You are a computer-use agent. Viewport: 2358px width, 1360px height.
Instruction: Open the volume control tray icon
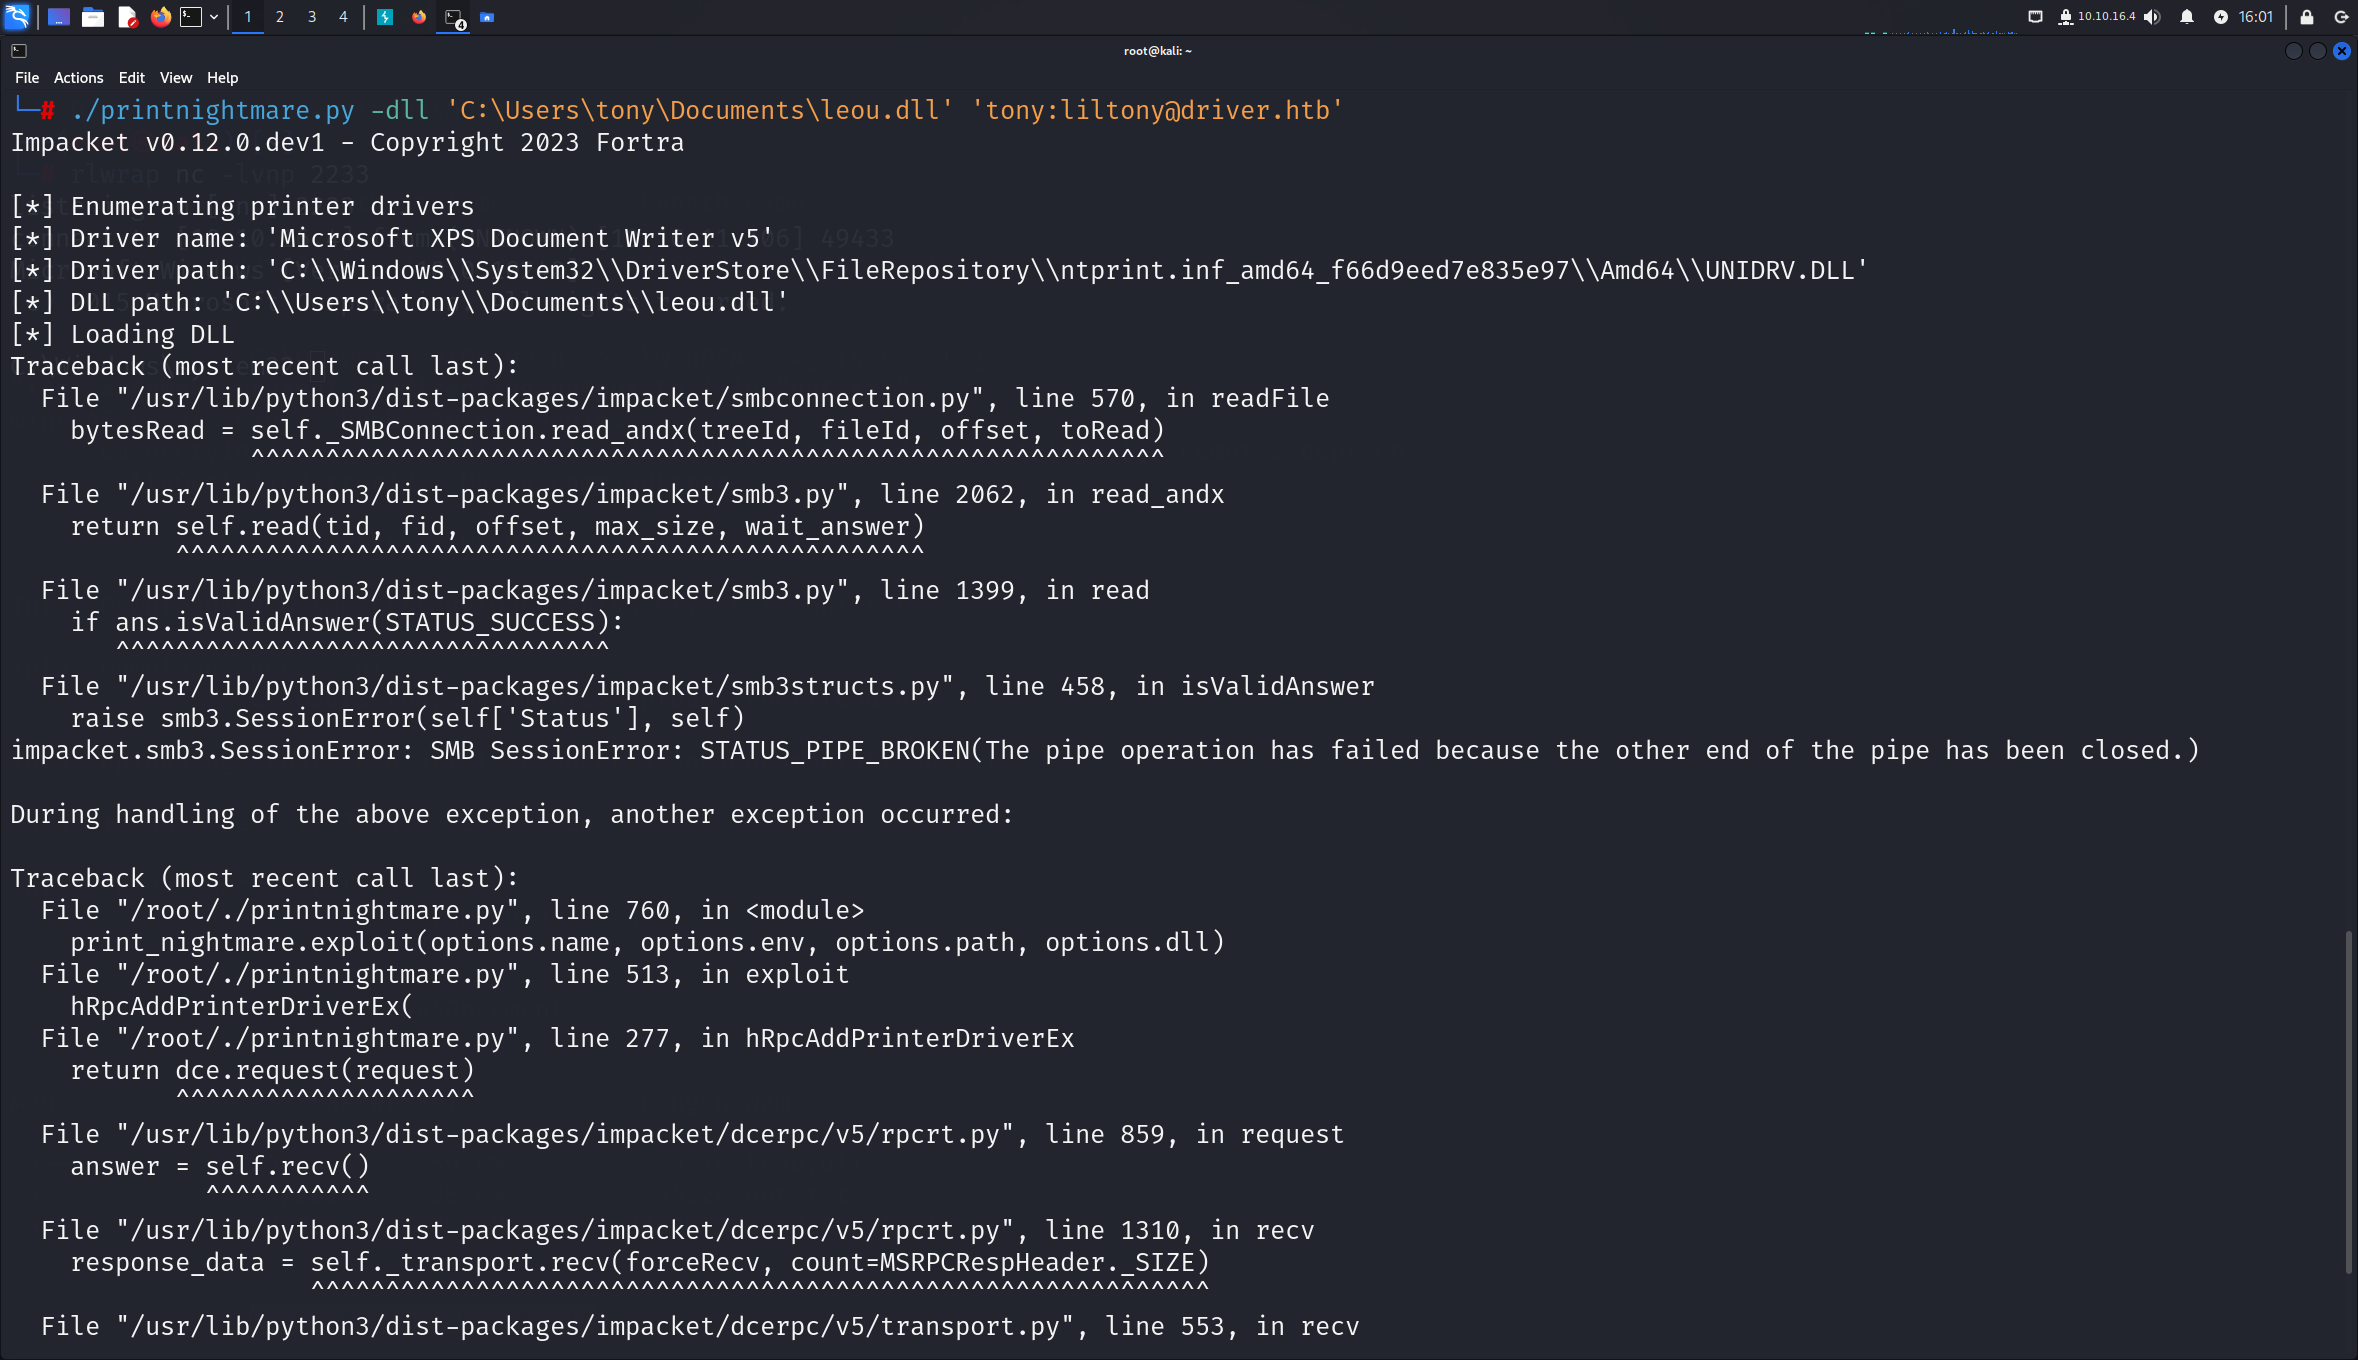pyautogui.click(x=2152, y=17)
